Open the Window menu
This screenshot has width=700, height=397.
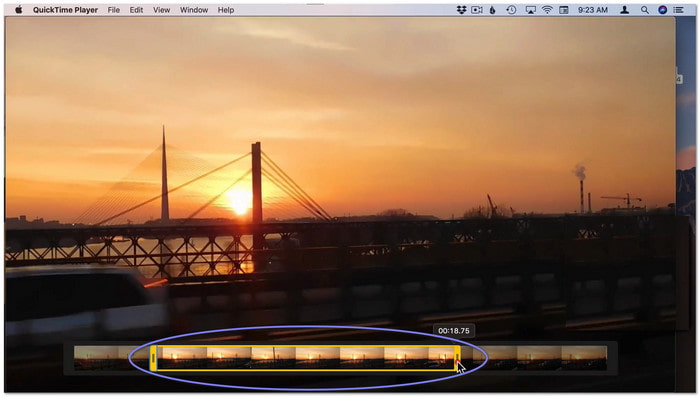[194, 10]
